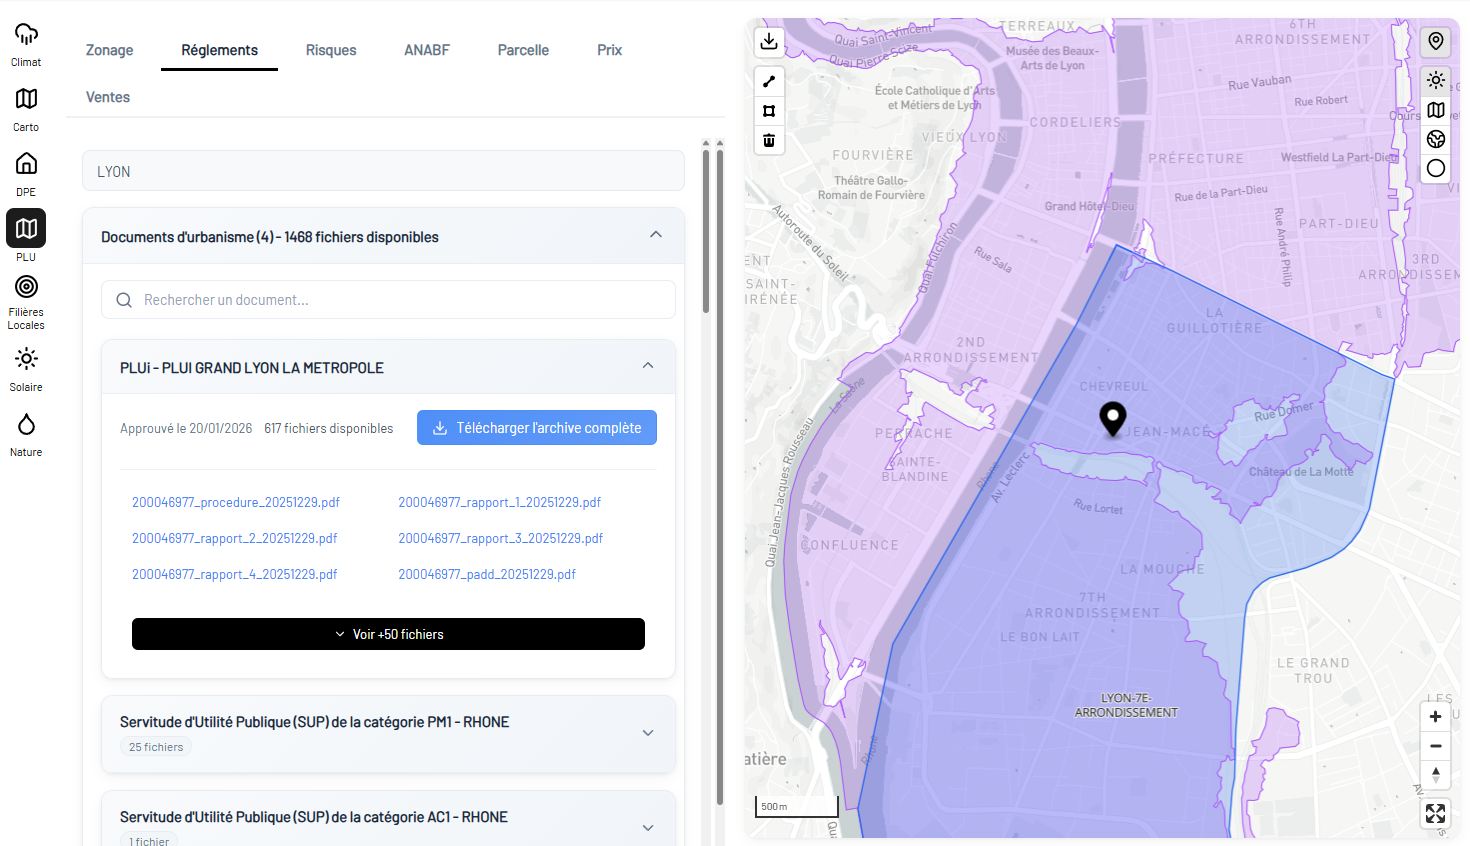This screenshot has height=846, width=1470.
Task: Zoom out with the map minus button
Action: click(1435, 746)
